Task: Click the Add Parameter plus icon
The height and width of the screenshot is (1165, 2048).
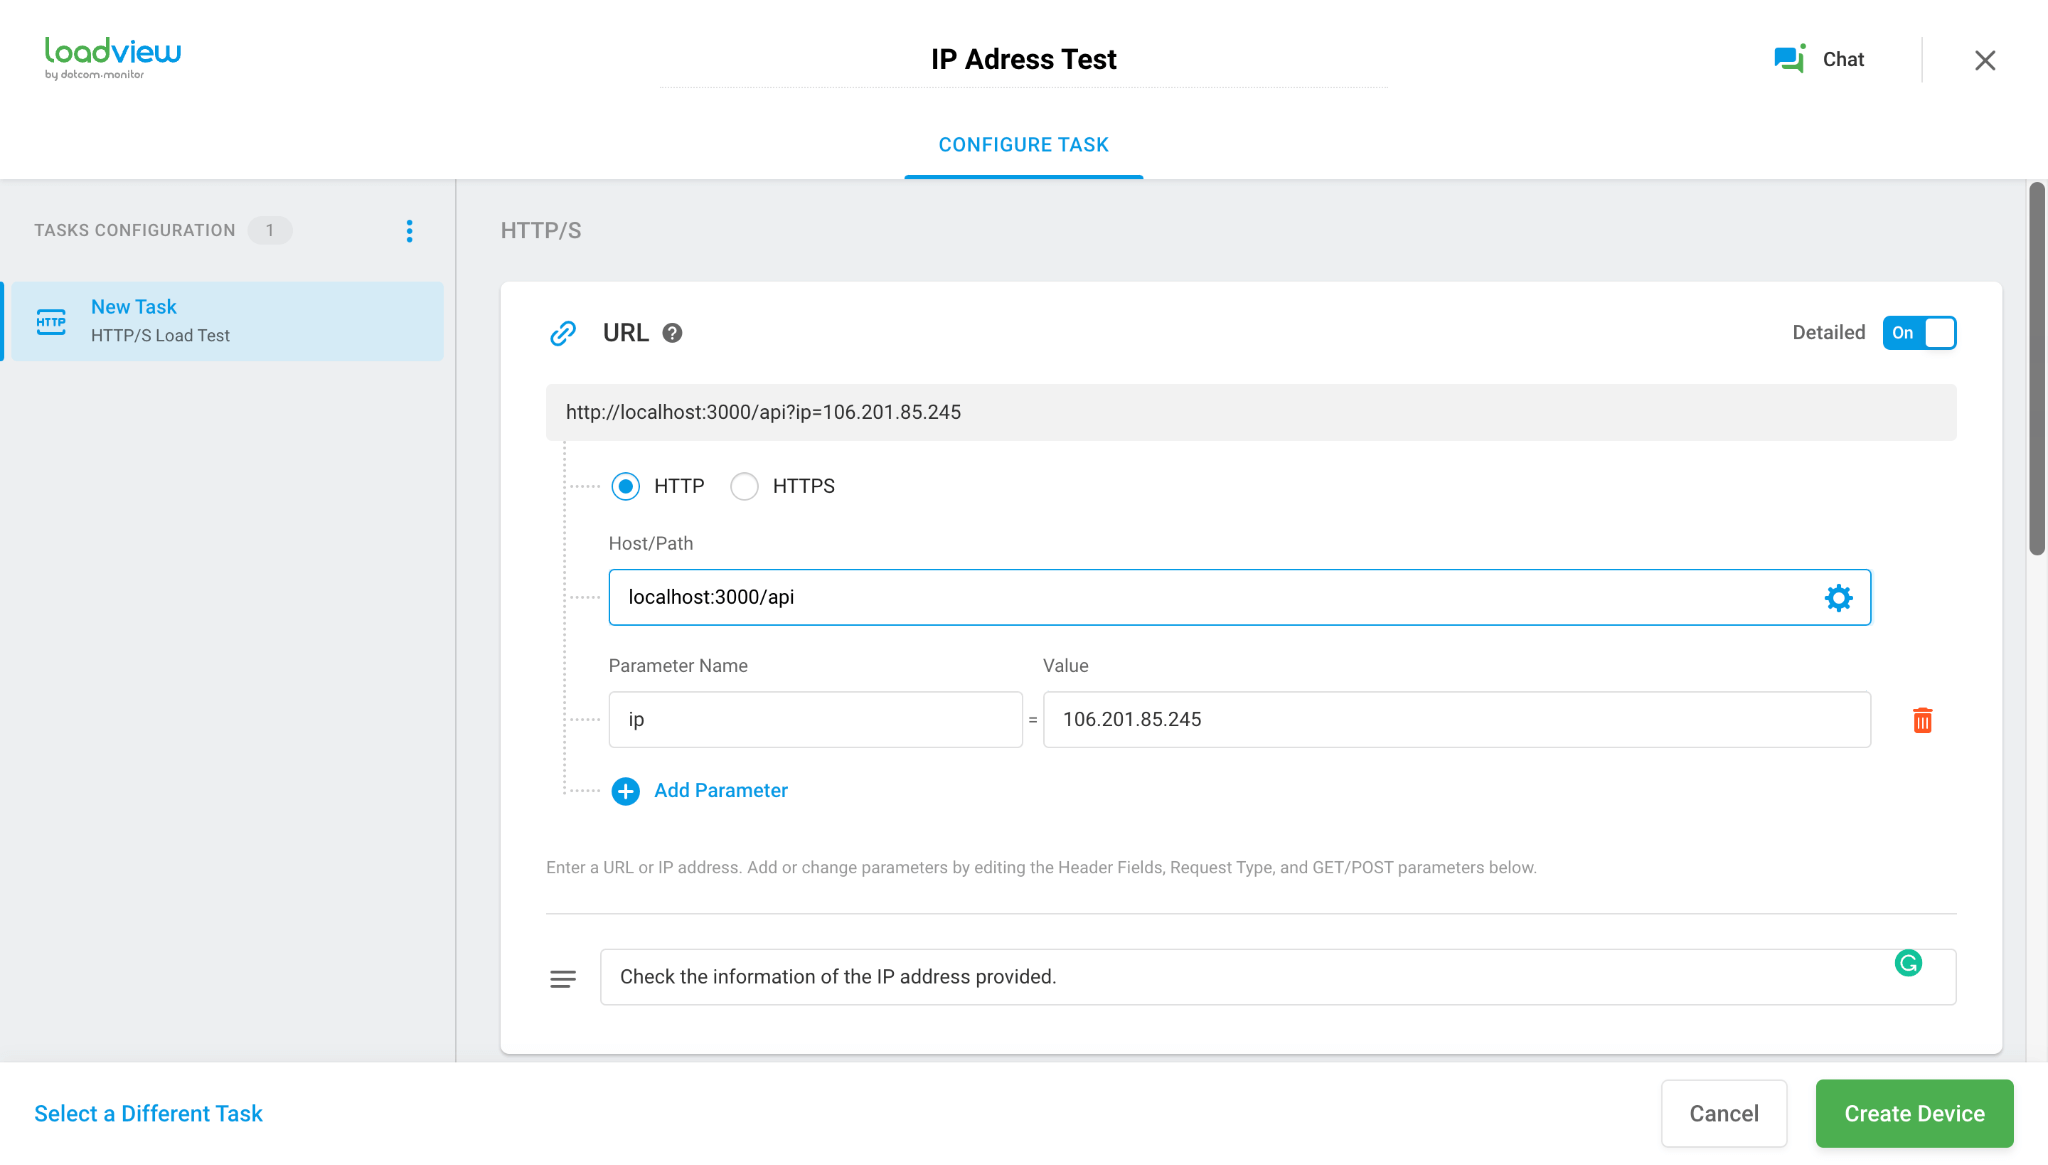Action: pyautogui.click(x=627, y=789)
